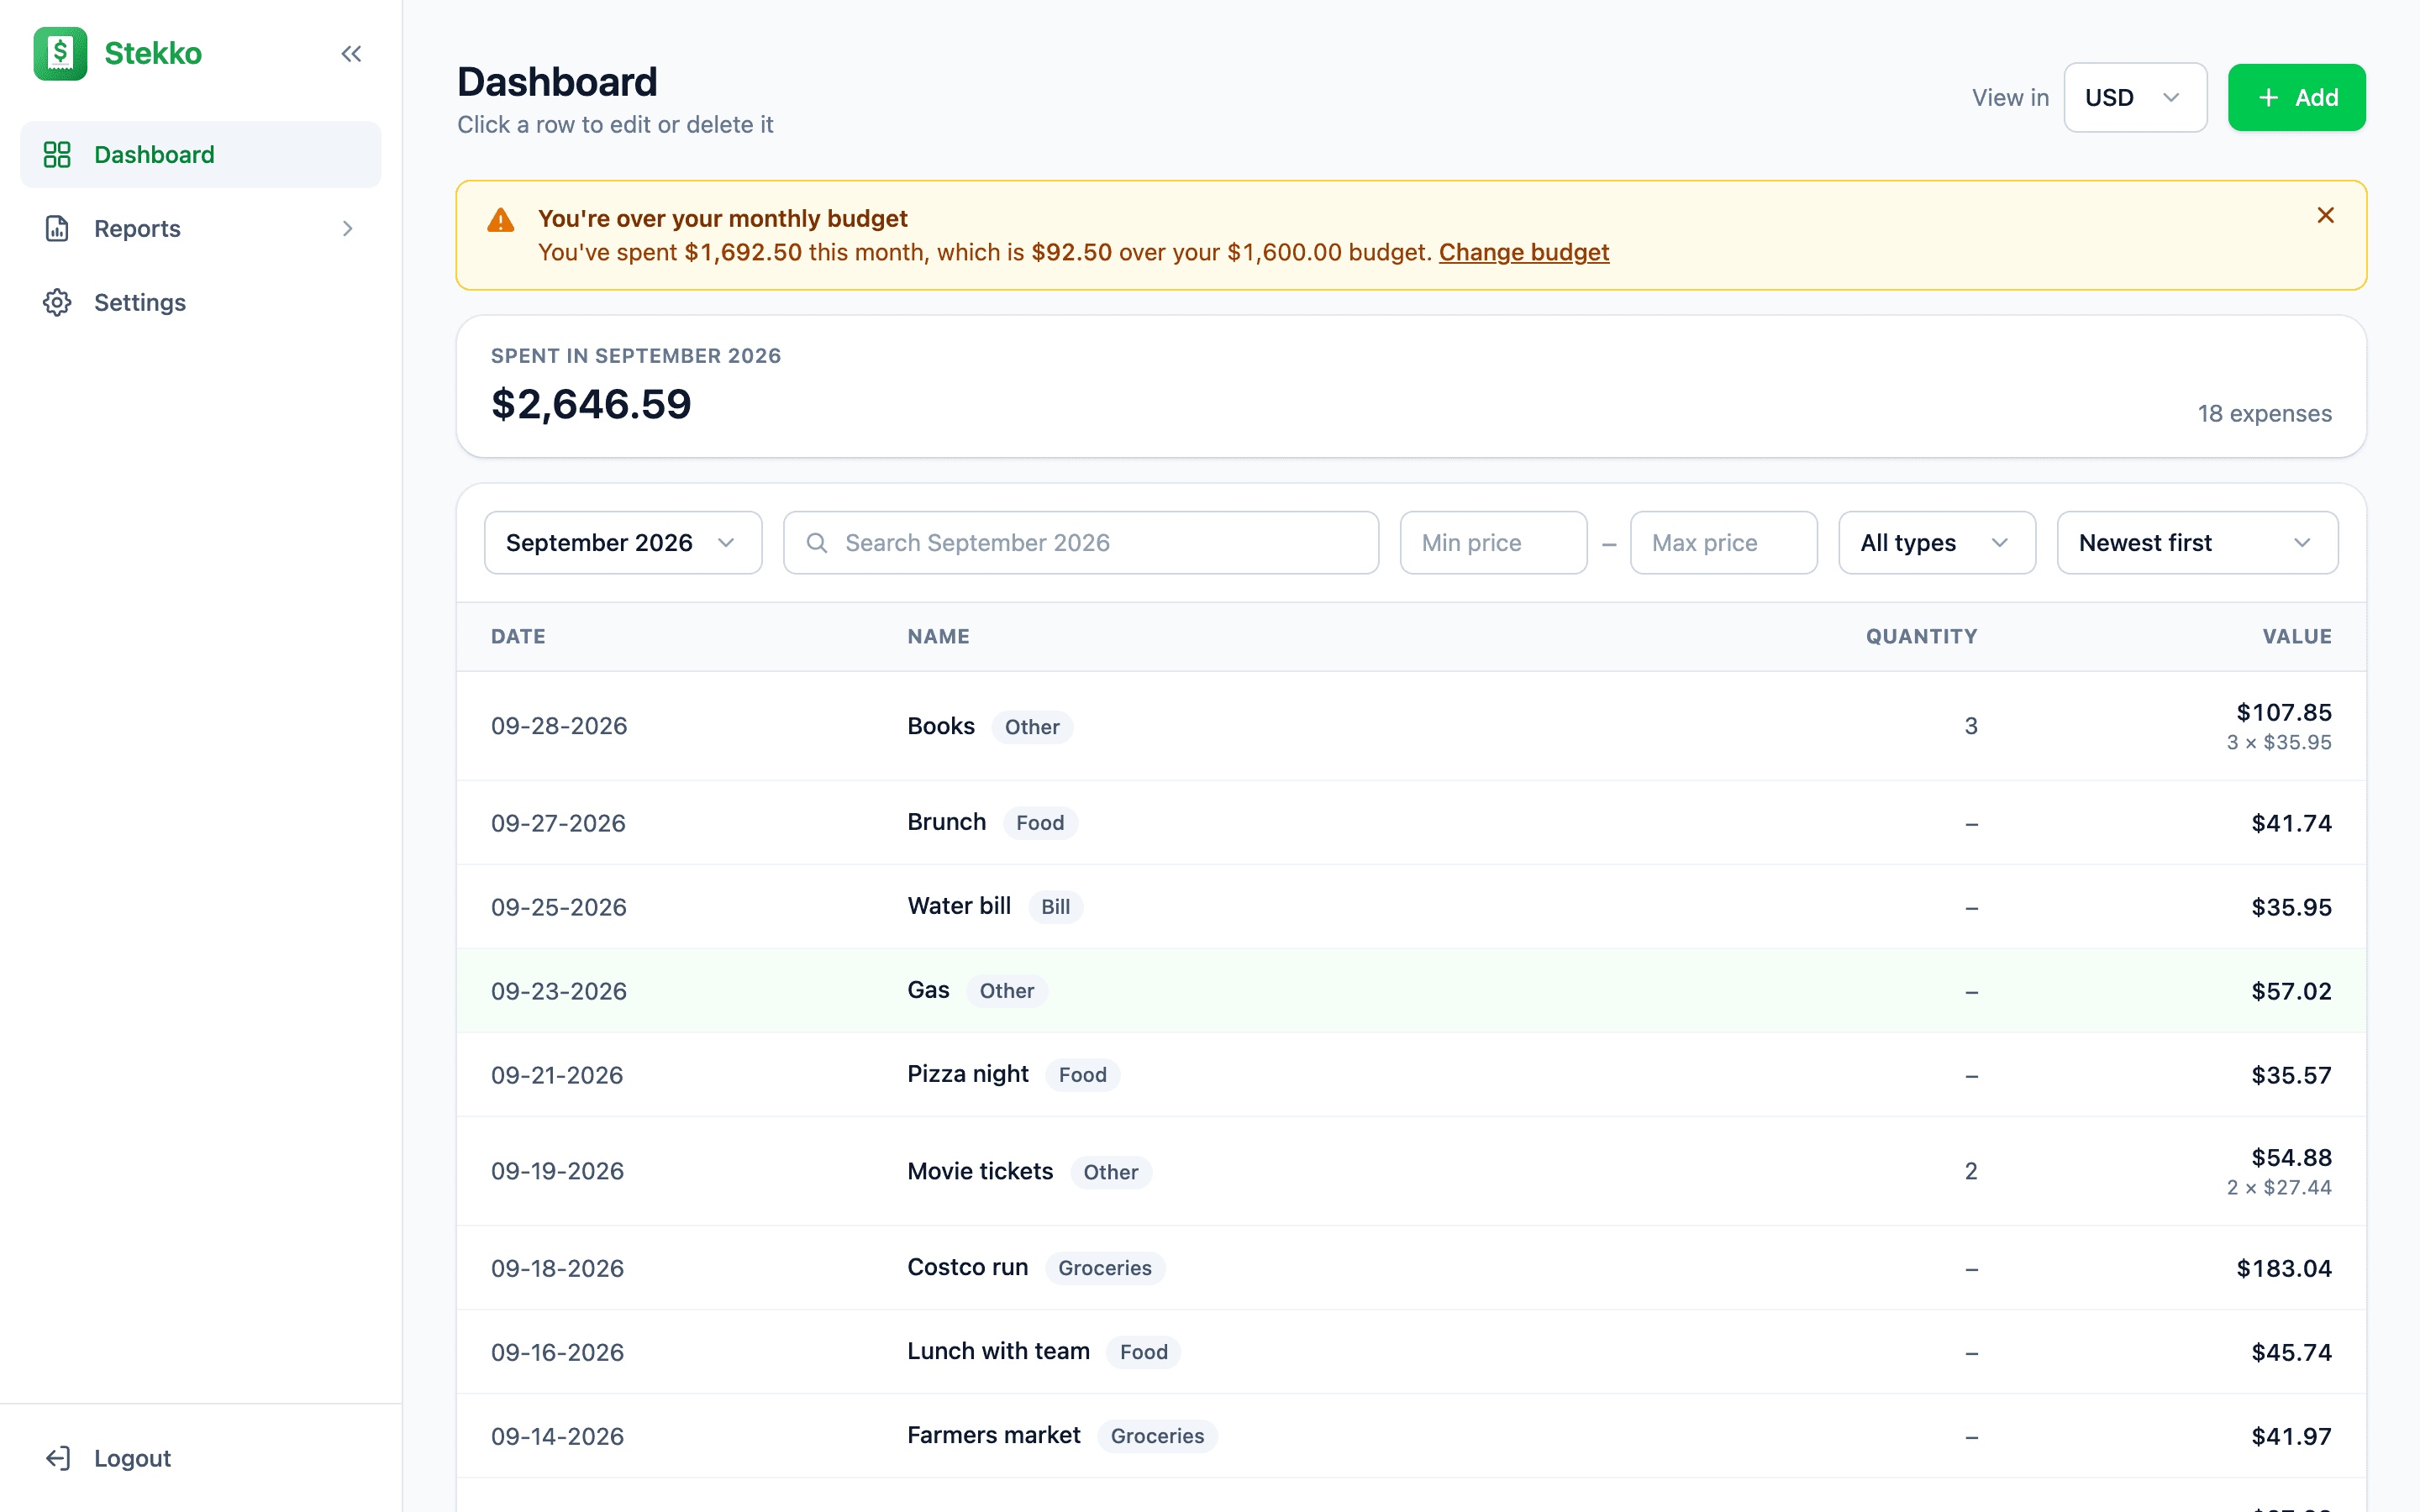Click the Reports document icon
This screenshot has width=2420, height=1512.
pos(57,228)
